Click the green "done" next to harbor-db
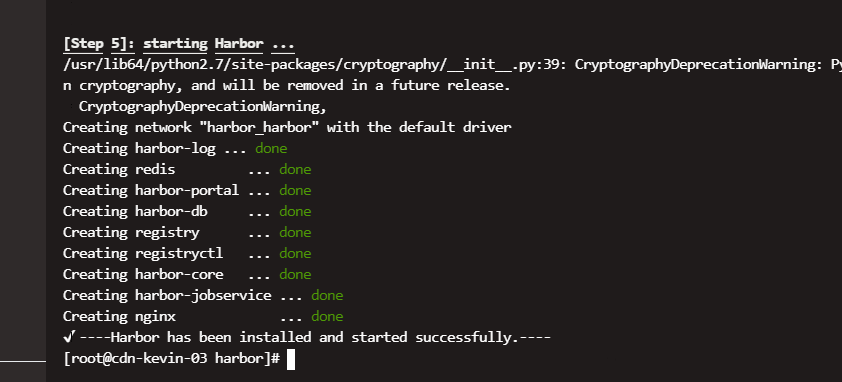842x382 pixels. tap(295, 211)
